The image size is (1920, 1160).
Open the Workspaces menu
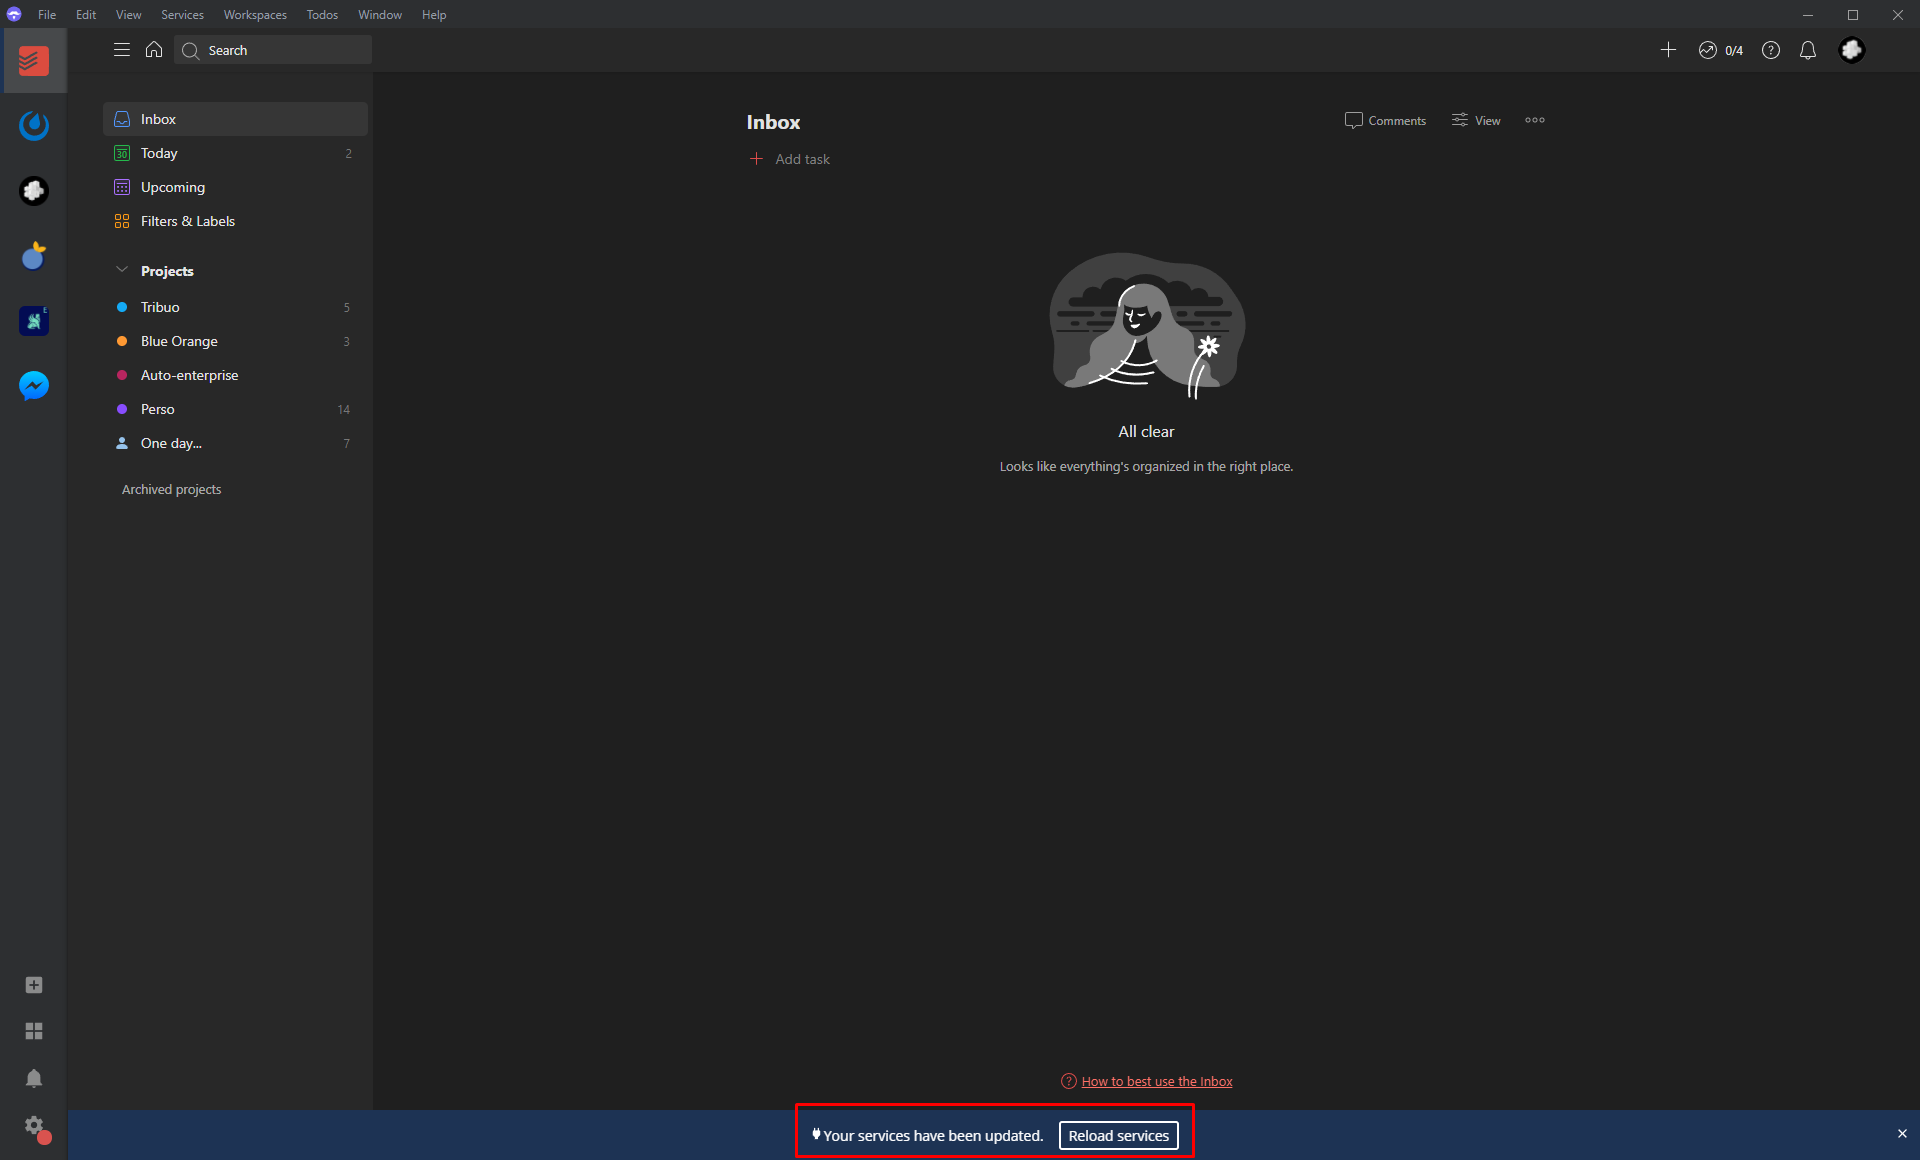point(254,14)
